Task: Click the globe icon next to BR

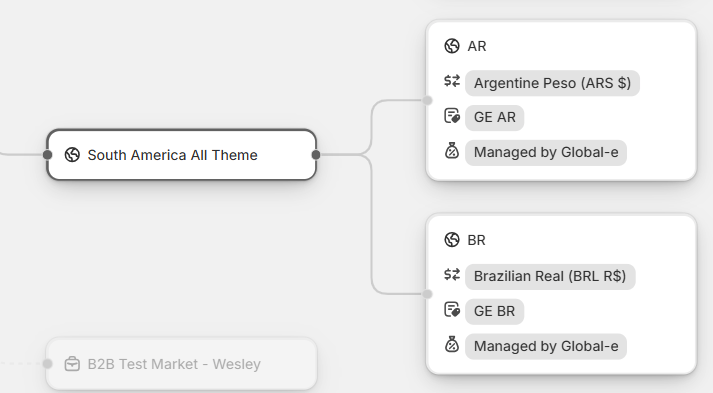Action: (x=452, y=240)
